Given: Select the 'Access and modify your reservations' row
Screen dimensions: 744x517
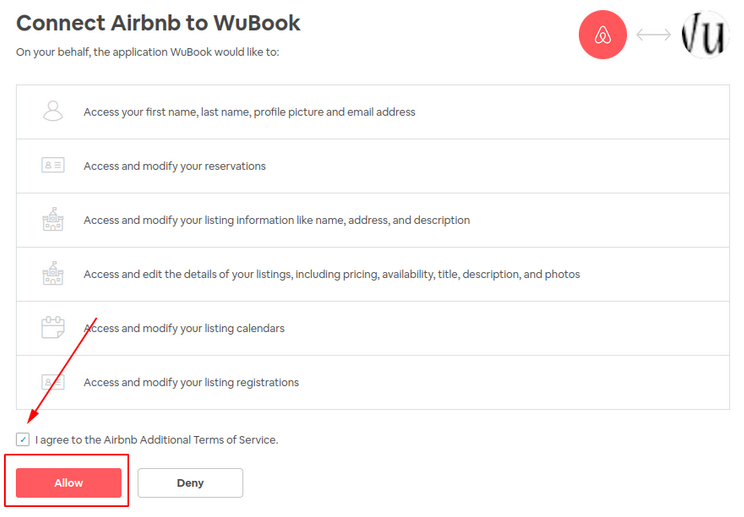Looking at the screenshot, I should point(373,166).
